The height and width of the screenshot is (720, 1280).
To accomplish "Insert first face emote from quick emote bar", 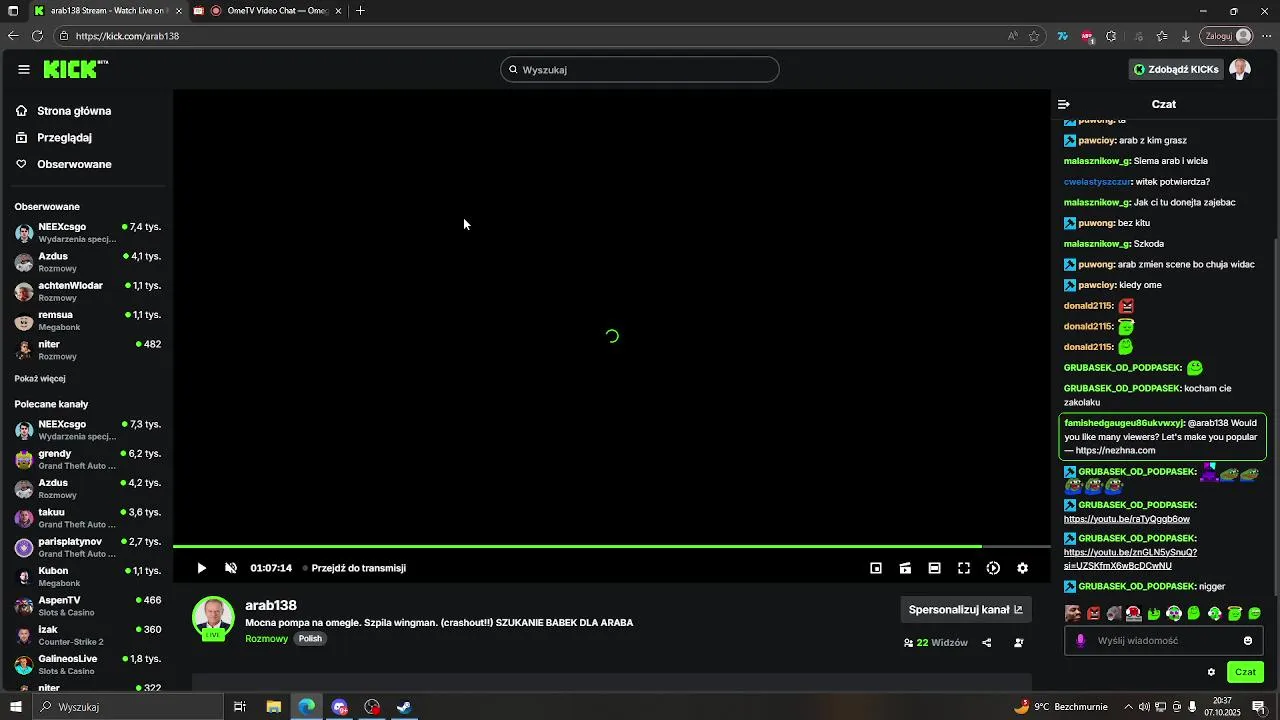I will click(x=1073, y=614).
